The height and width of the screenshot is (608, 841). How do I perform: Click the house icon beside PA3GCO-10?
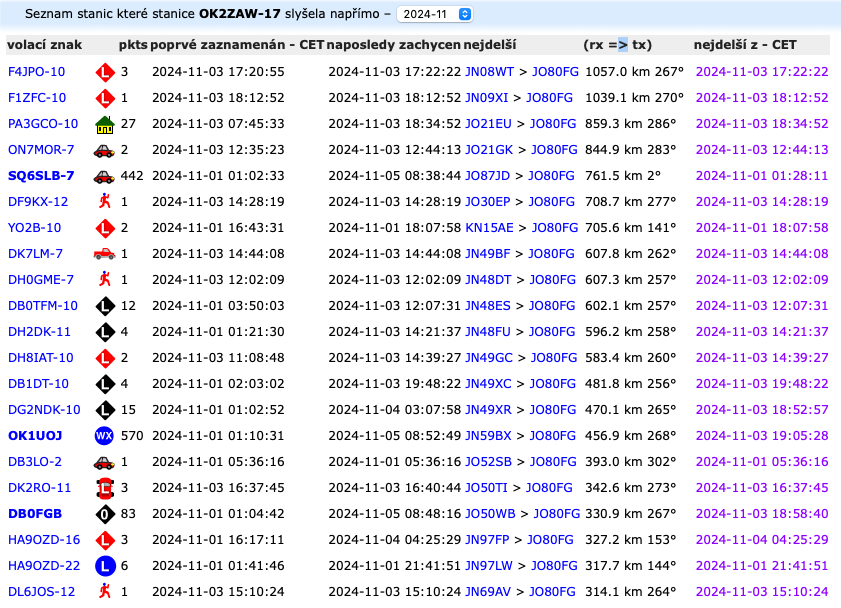point(104,124)
